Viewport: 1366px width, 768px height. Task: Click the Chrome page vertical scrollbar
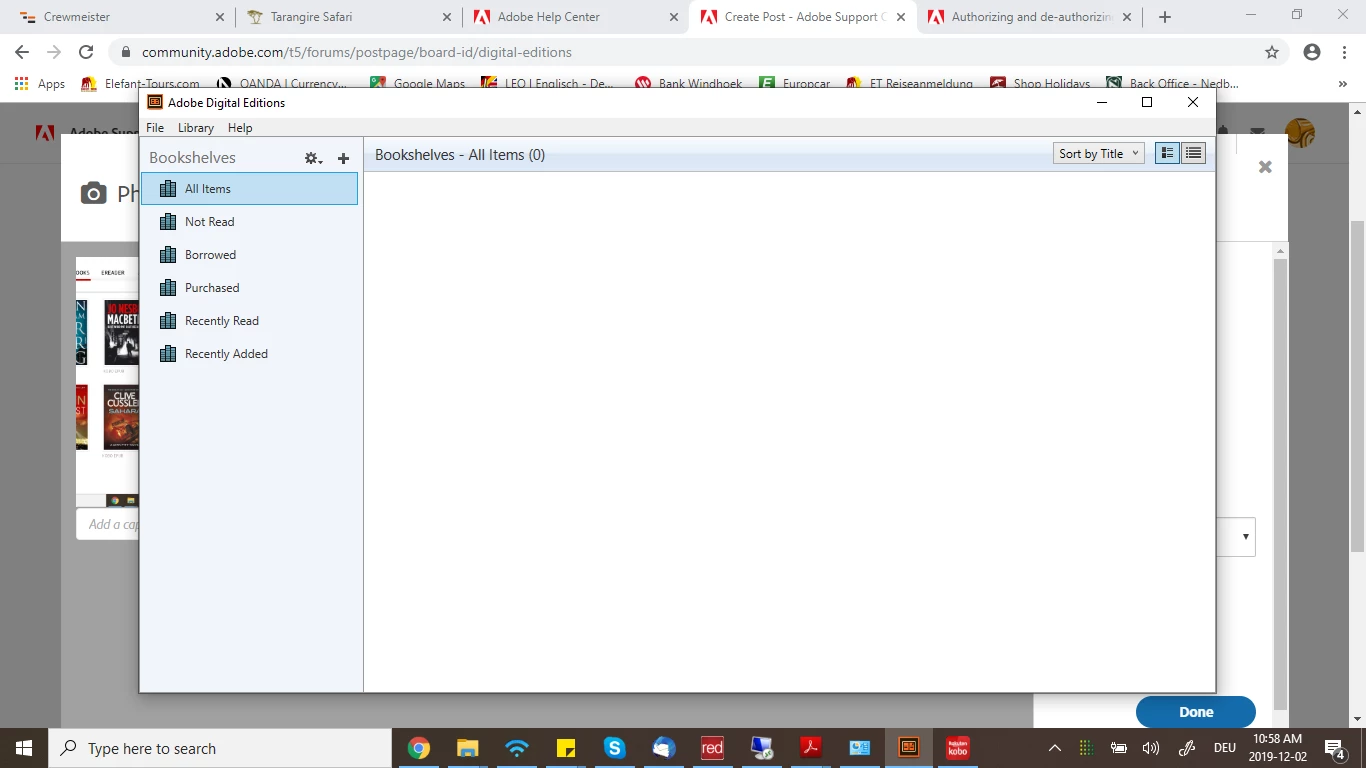pos(1357,385)
